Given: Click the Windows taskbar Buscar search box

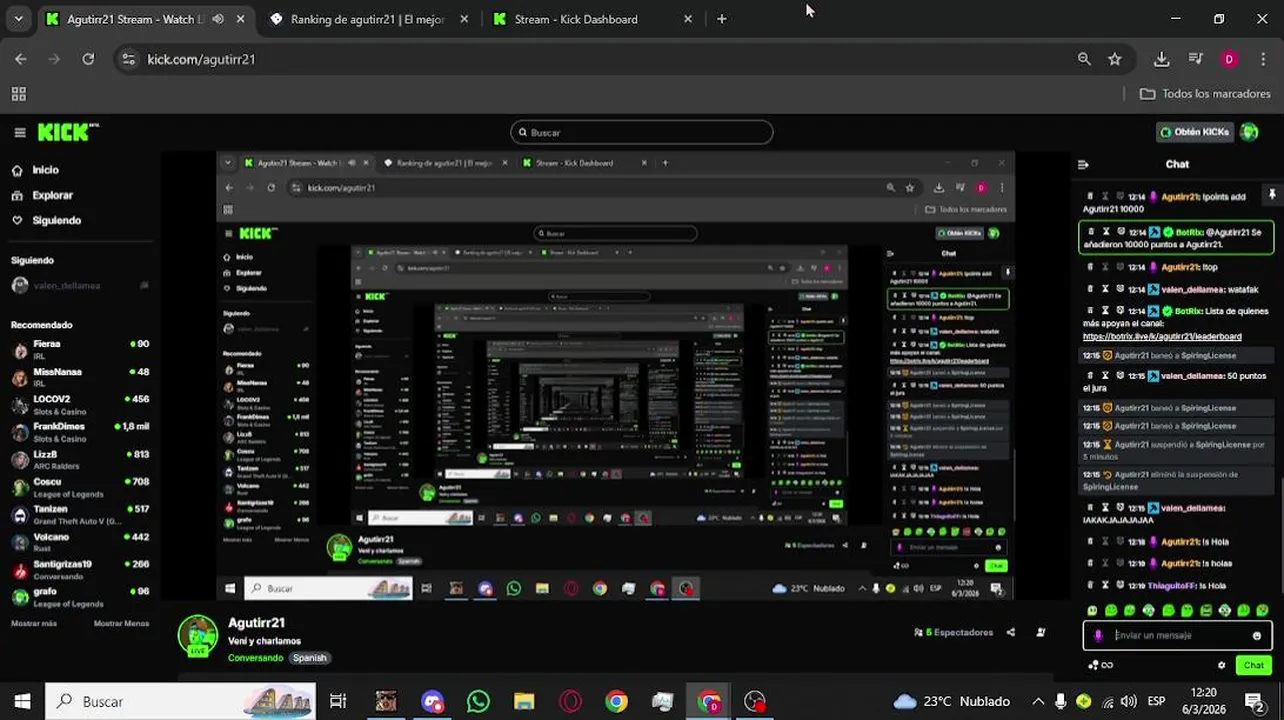Looking at the screenshot, I should pyautogui.click(x=181, y=701).
